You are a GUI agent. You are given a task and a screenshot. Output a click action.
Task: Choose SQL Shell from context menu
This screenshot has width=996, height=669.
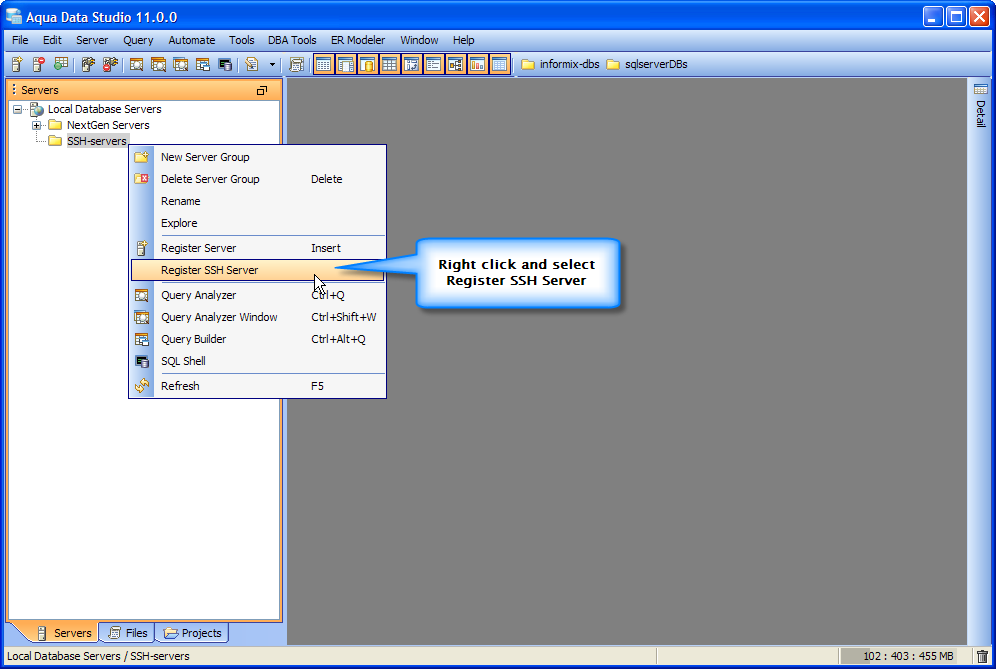click(257, 361)
